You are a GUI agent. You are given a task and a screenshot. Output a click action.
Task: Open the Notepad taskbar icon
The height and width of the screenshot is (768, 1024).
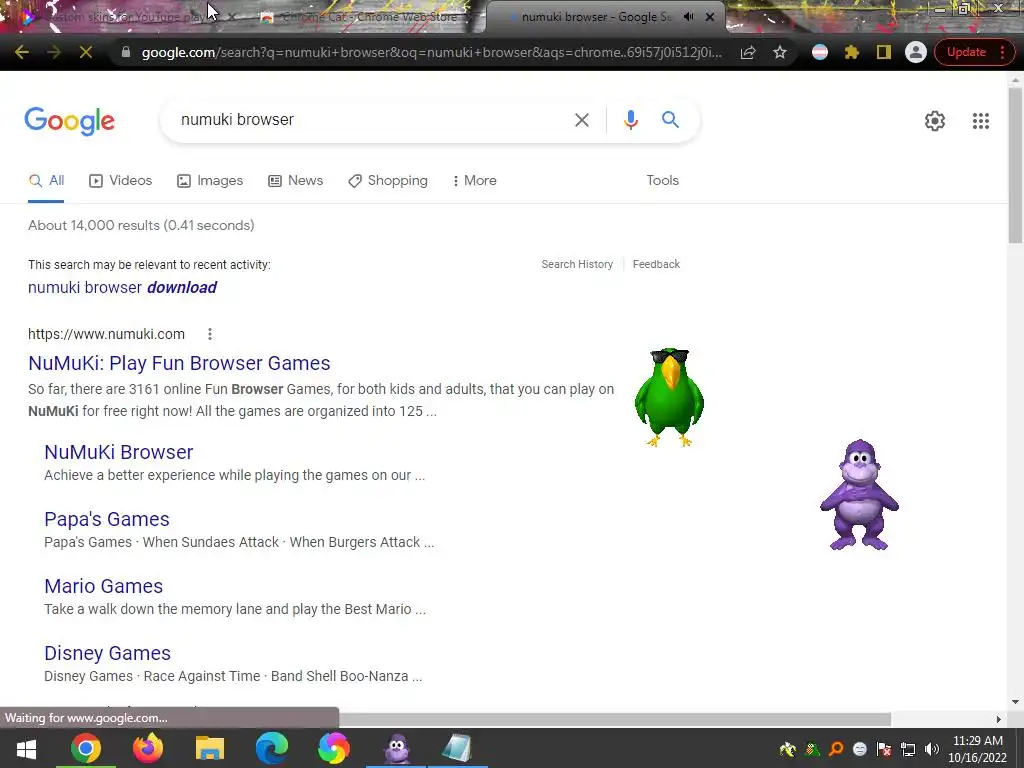tap(457, 748)
